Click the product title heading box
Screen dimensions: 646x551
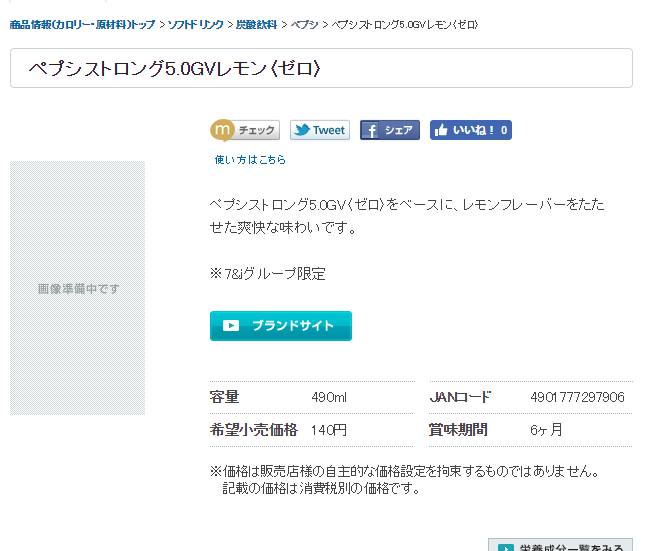[321, 68]
